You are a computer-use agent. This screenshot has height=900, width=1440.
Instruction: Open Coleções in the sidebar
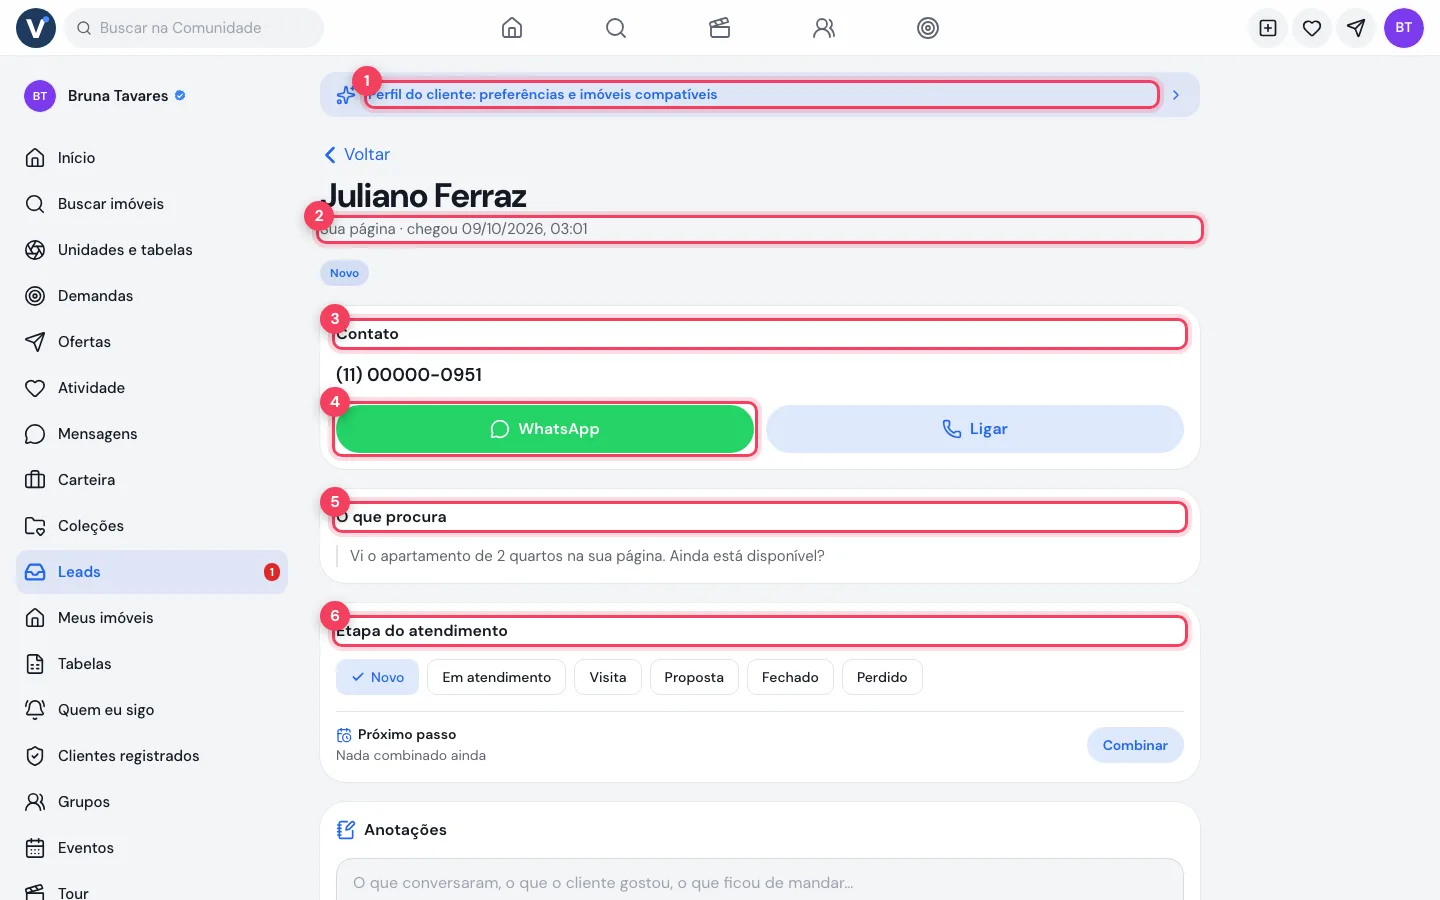(x=152, y=526)
